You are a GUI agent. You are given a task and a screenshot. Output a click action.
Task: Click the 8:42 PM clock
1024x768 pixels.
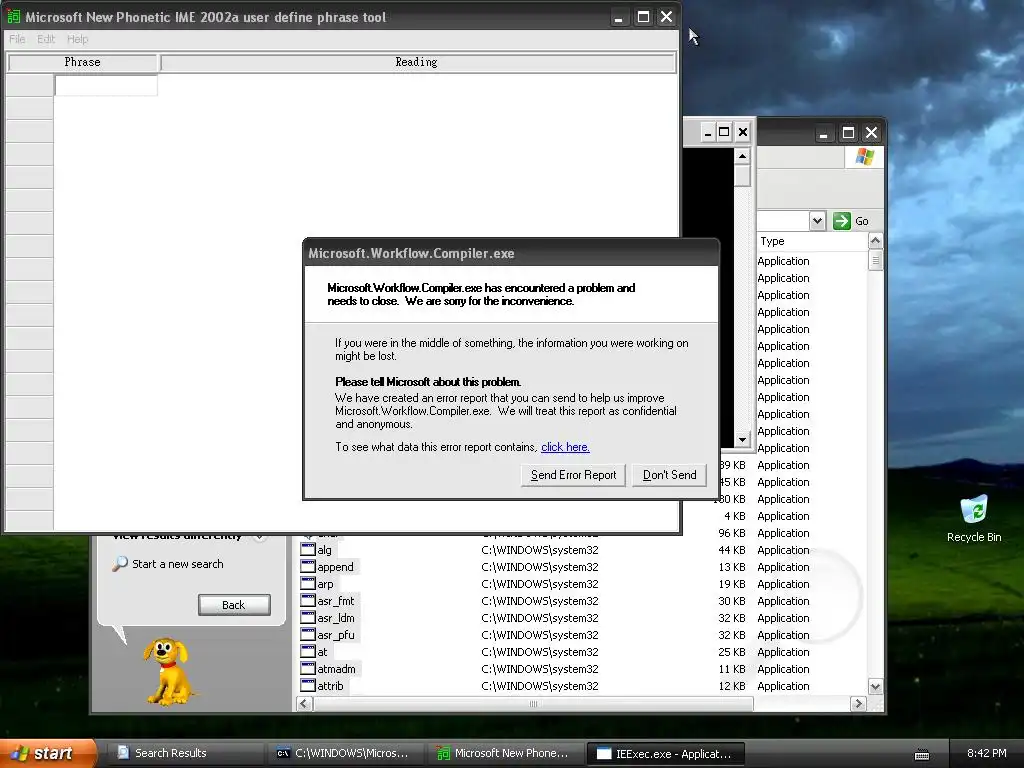(x=986, y=753)
